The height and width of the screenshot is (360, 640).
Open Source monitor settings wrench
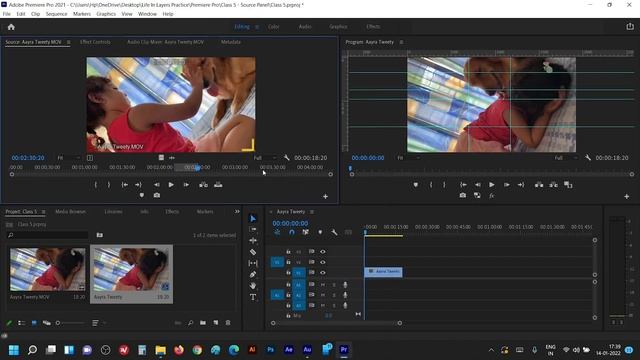pos(287,158)
